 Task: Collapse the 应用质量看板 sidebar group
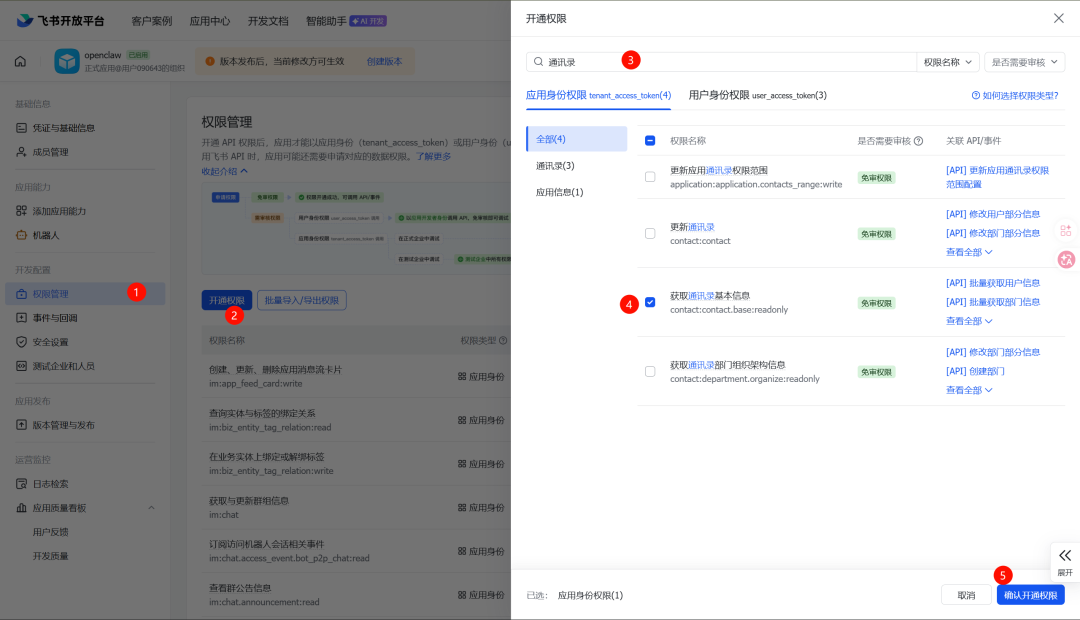coord(152,508)
